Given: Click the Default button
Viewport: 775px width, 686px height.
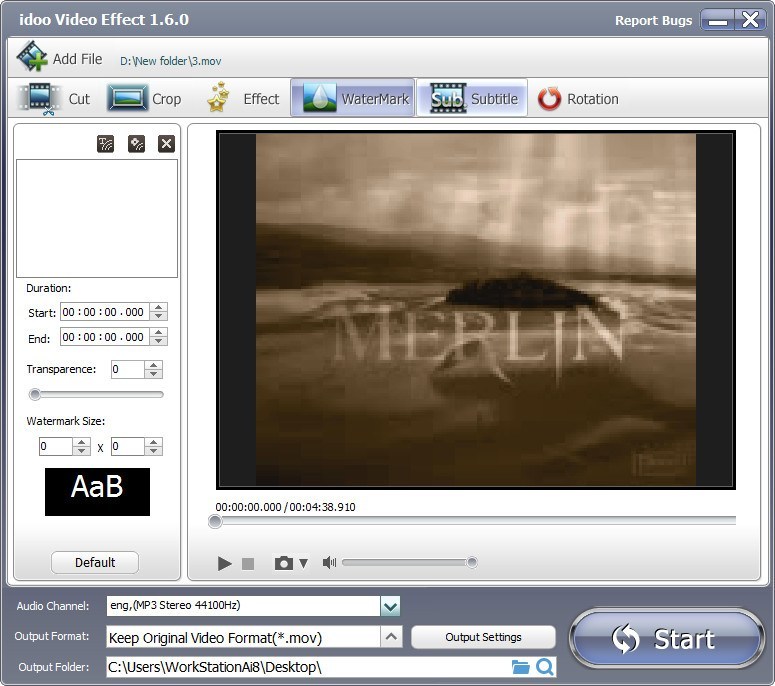Looking at the screenshot, I should [95, 562].
